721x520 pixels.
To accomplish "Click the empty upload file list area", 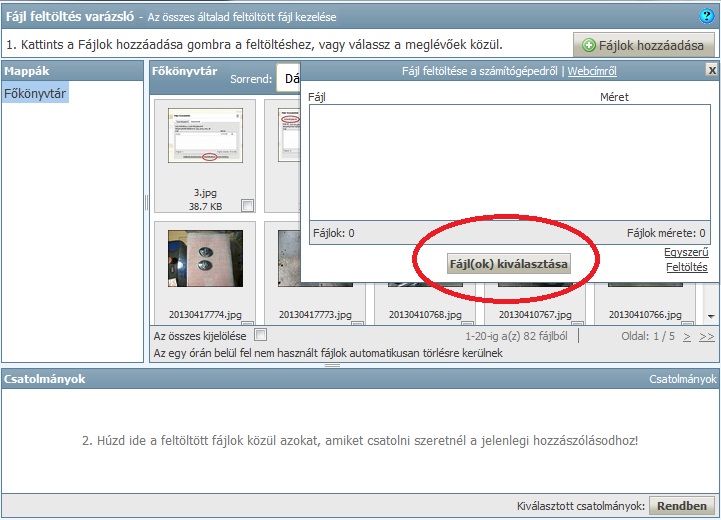I will tap(508, 160).
